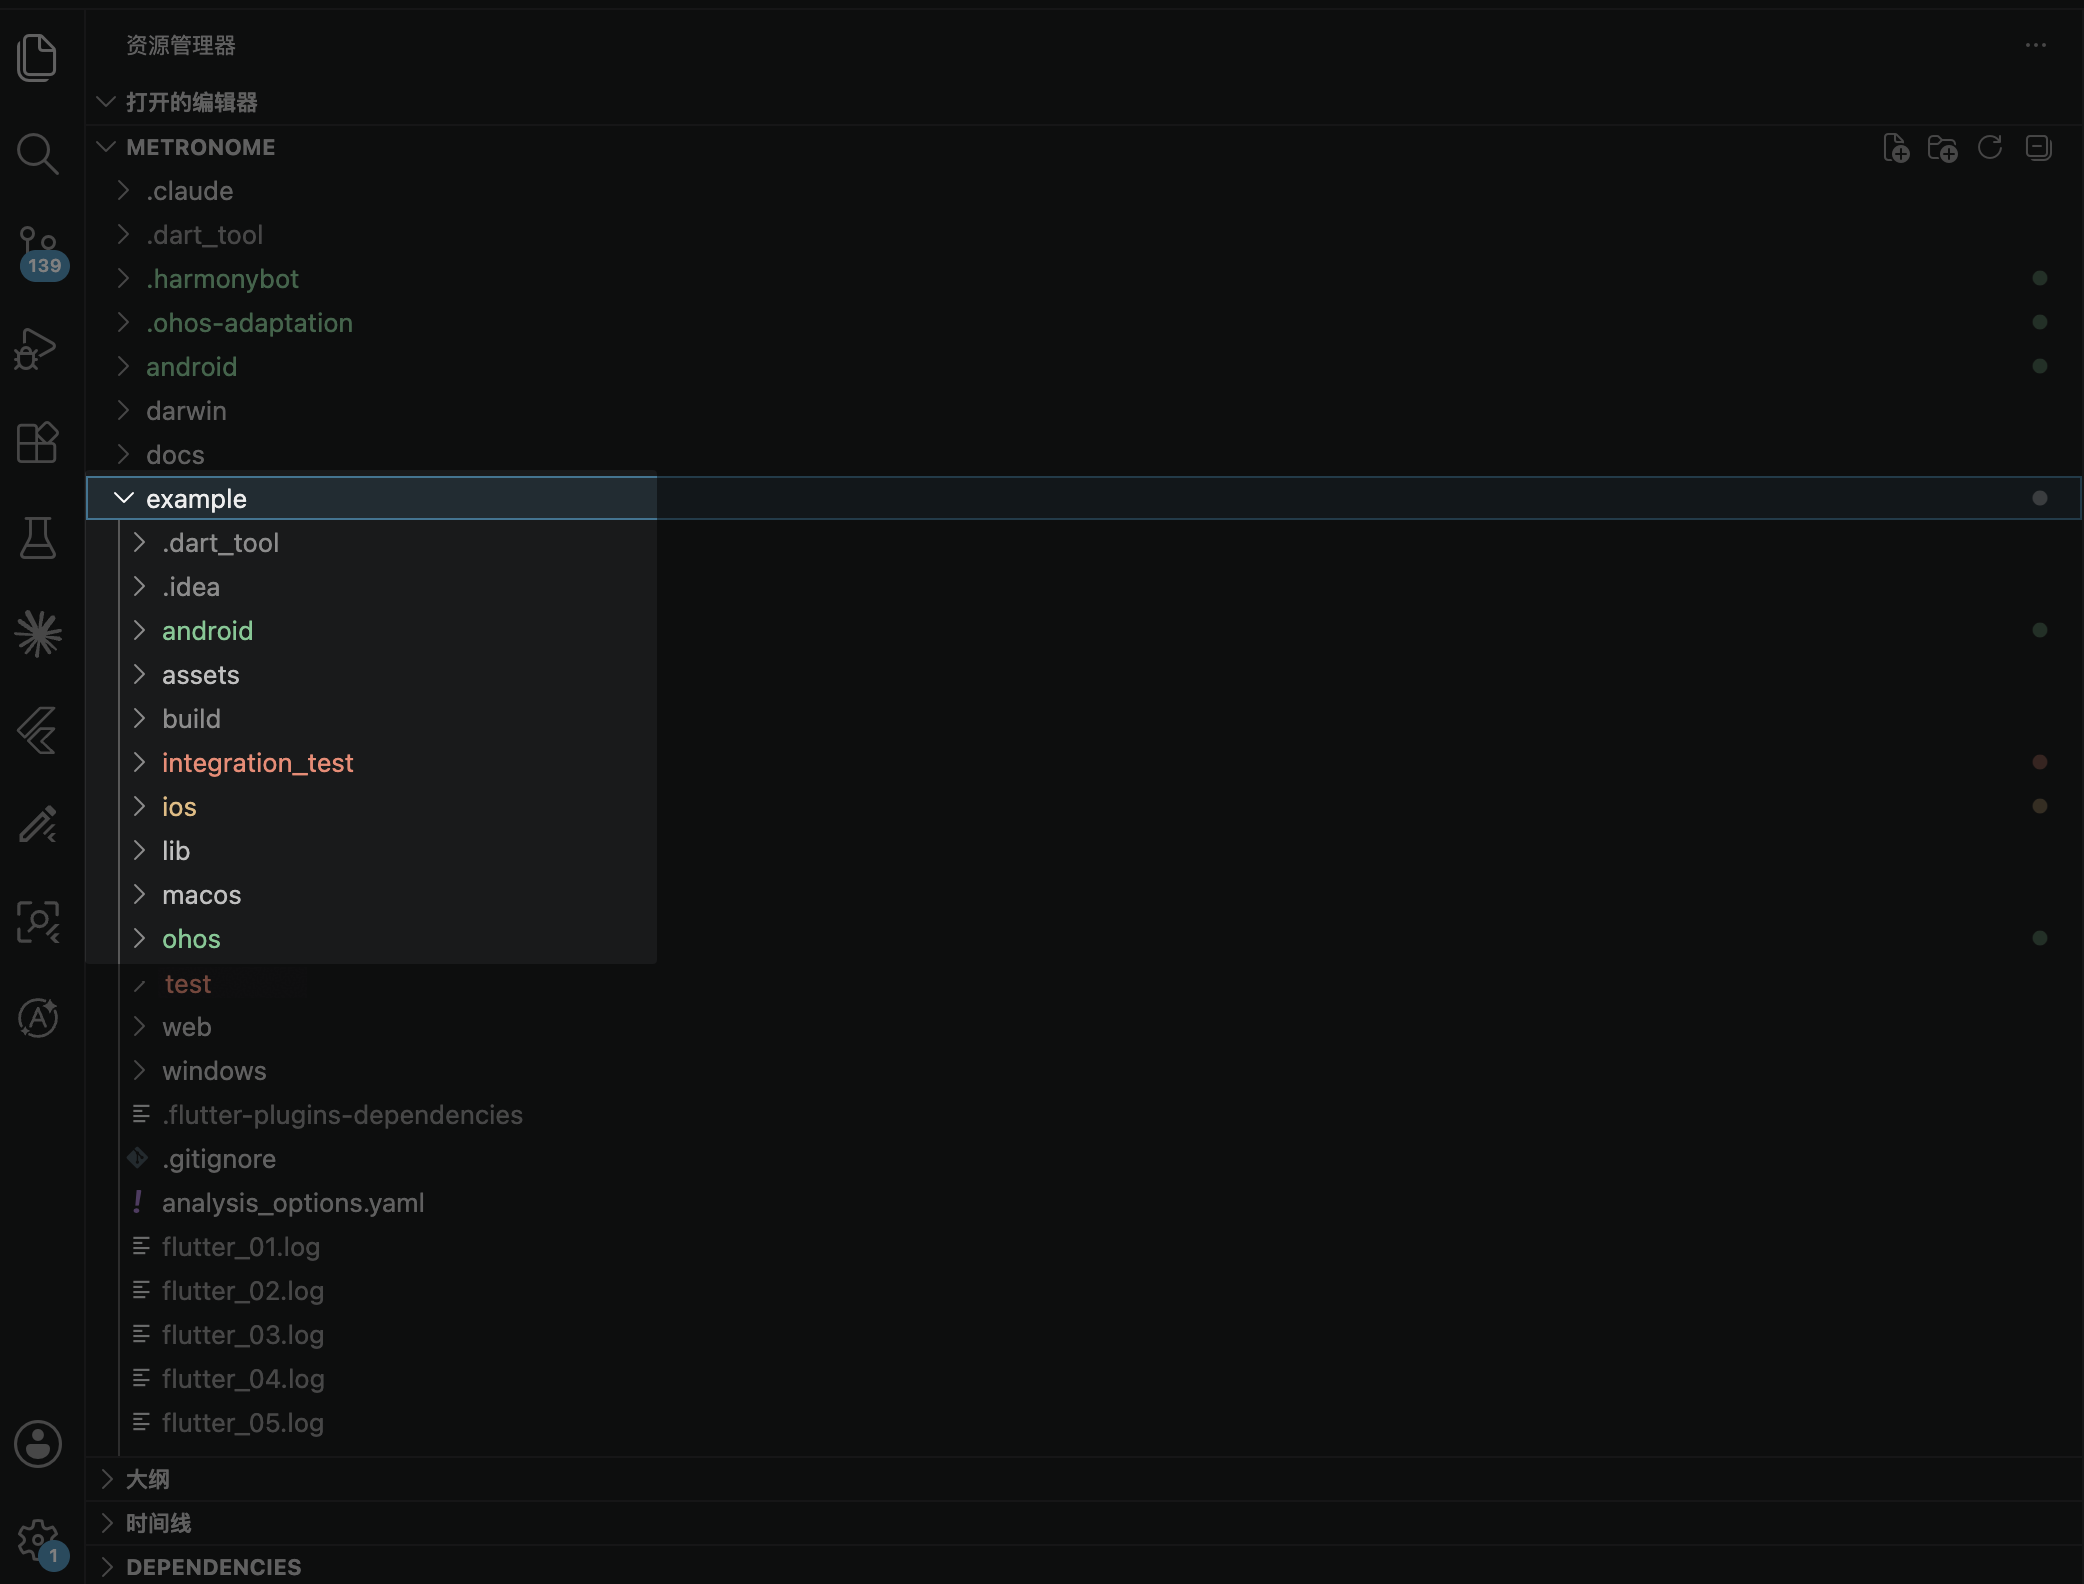Open the Extensions view
This screenshot has width=2084, height=1584.
coord(38,442)
